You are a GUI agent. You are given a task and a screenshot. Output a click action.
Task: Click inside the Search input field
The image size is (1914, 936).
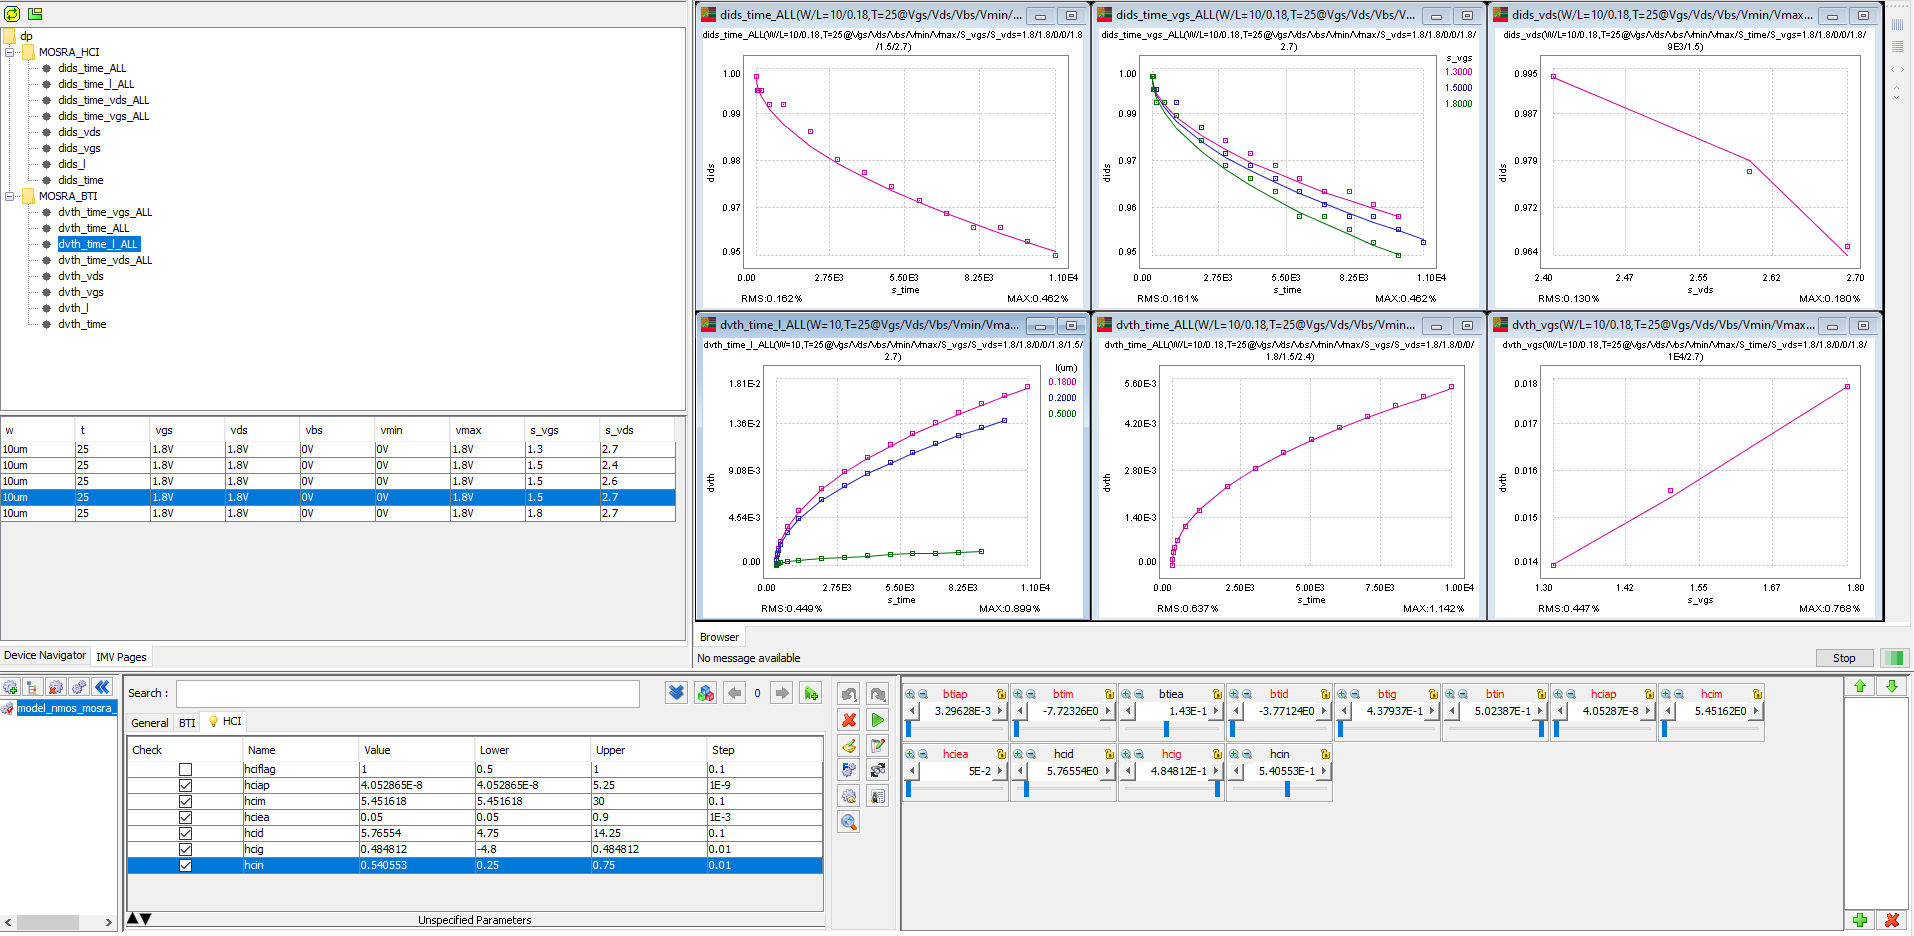400,693
